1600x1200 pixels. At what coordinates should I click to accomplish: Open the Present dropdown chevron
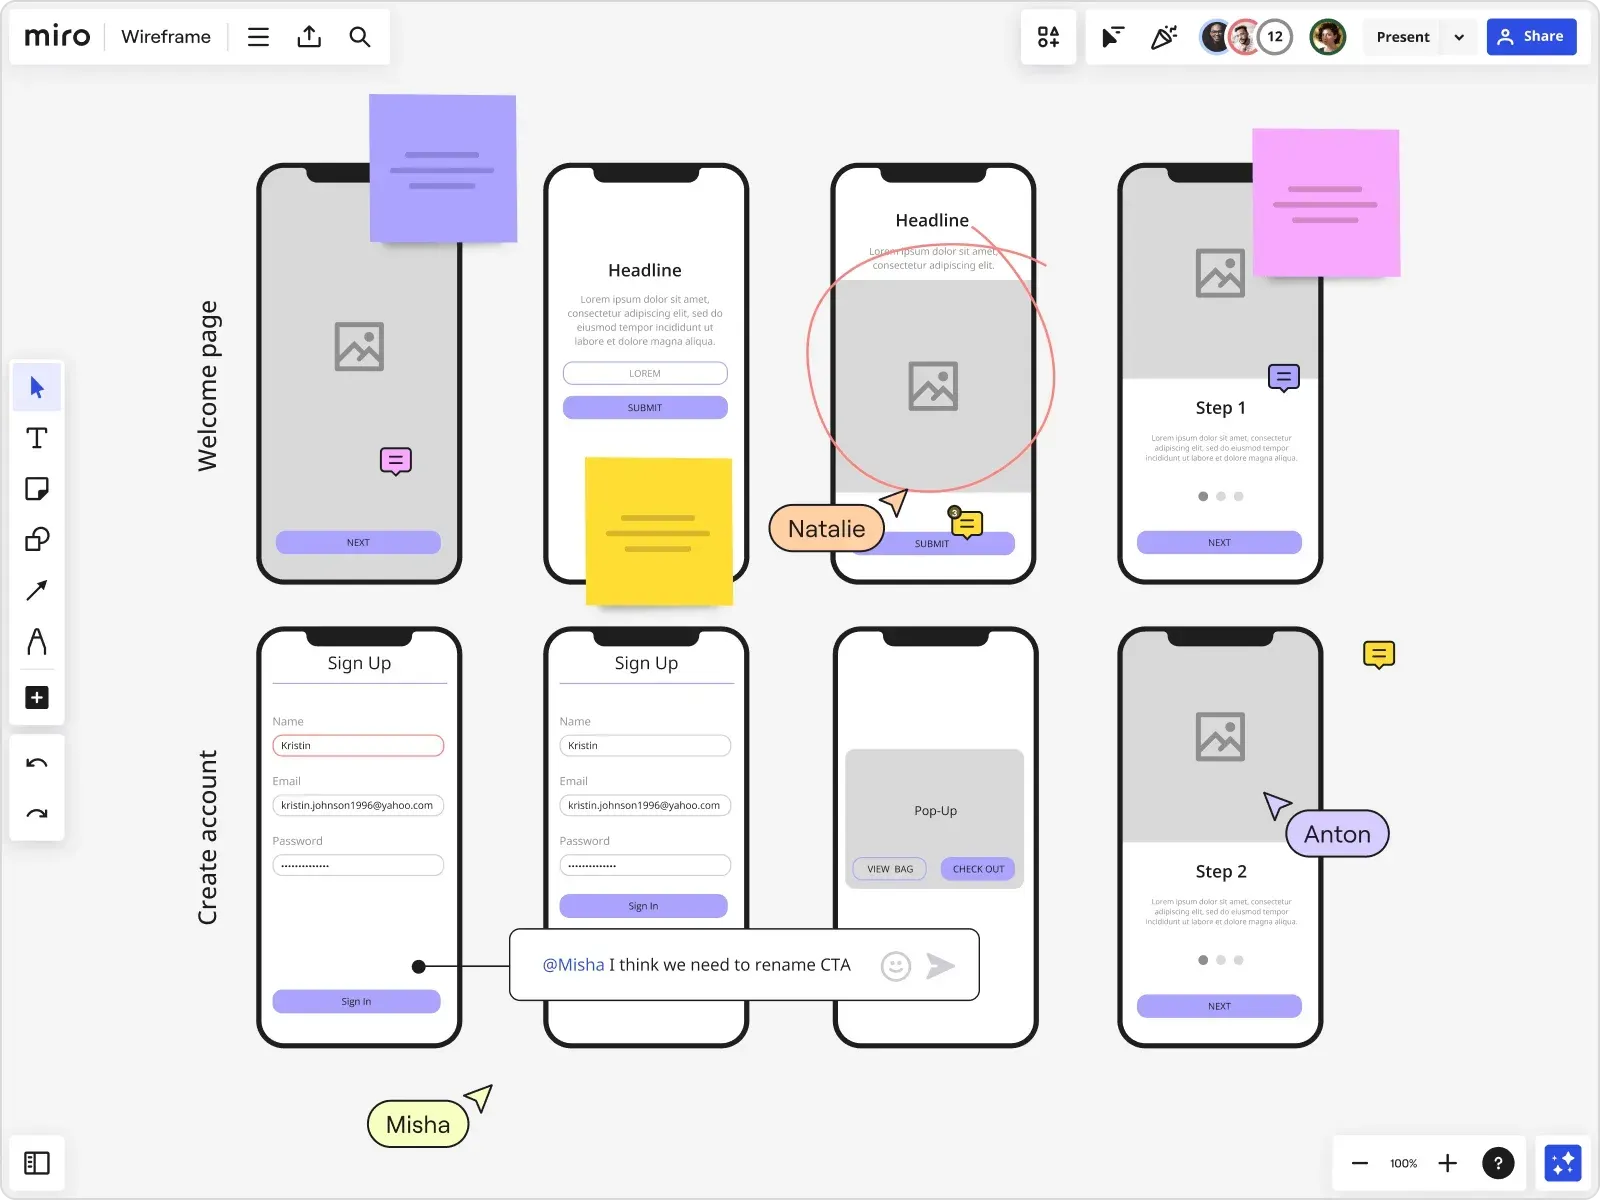tap(1459, 37)
